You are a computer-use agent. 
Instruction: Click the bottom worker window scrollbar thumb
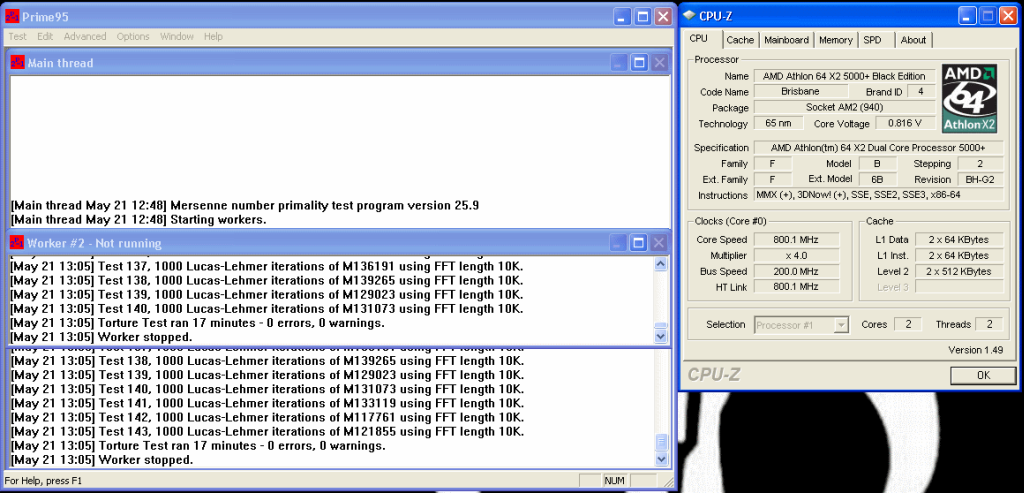[661, 443]
